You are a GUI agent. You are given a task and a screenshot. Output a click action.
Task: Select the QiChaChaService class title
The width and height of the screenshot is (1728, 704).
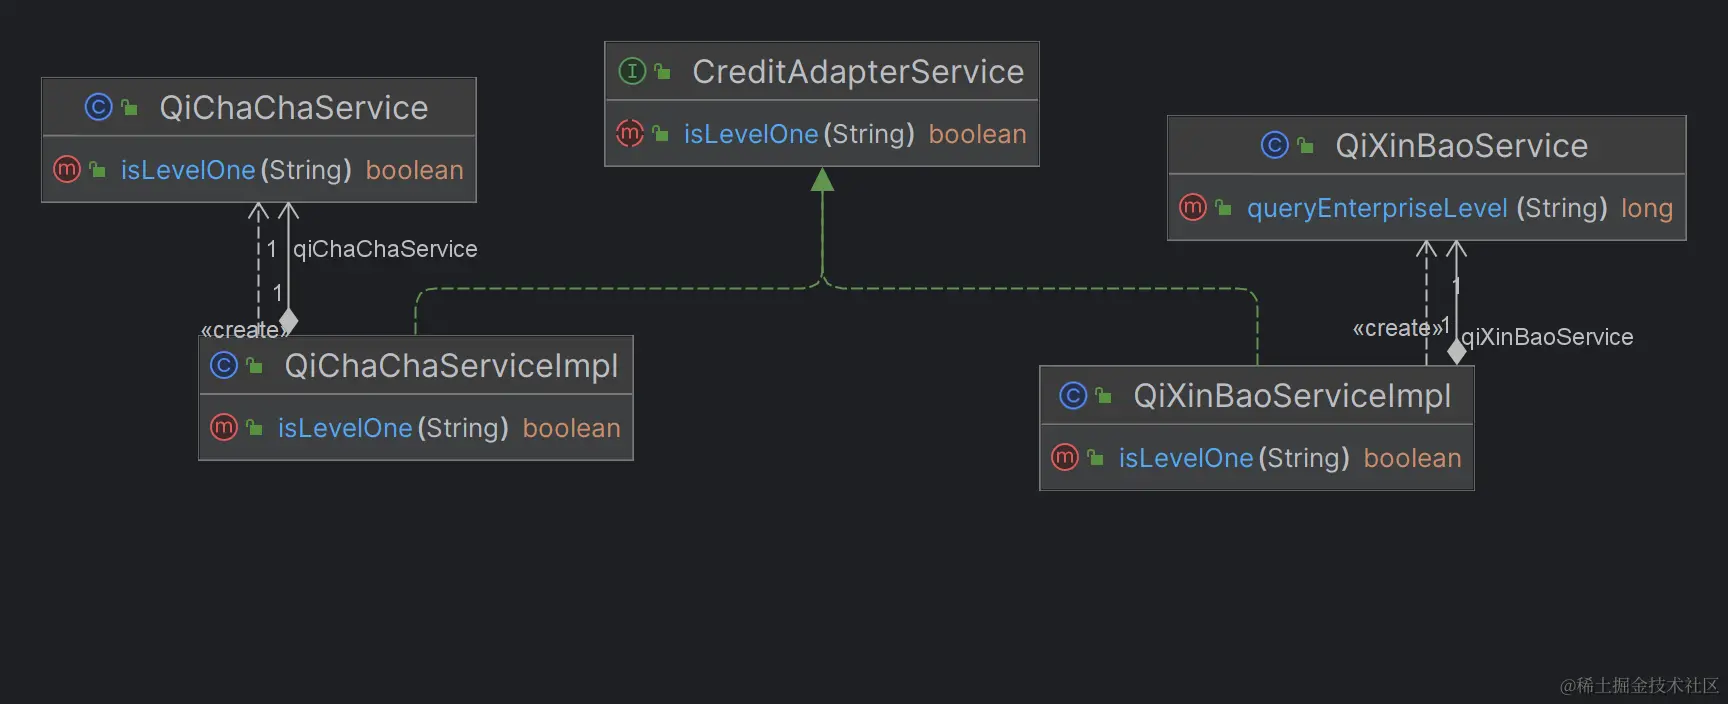[293, 108]
